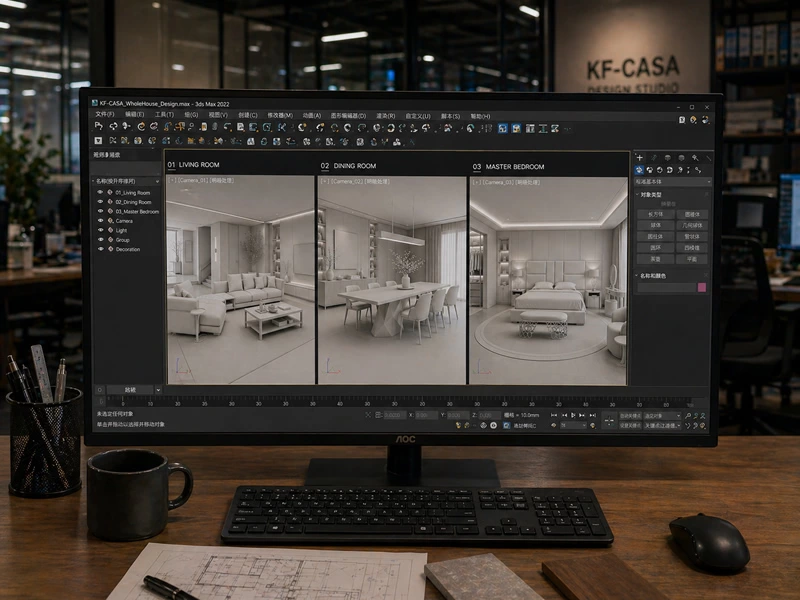Open the 文件(F) File menu

pos(105,115)
